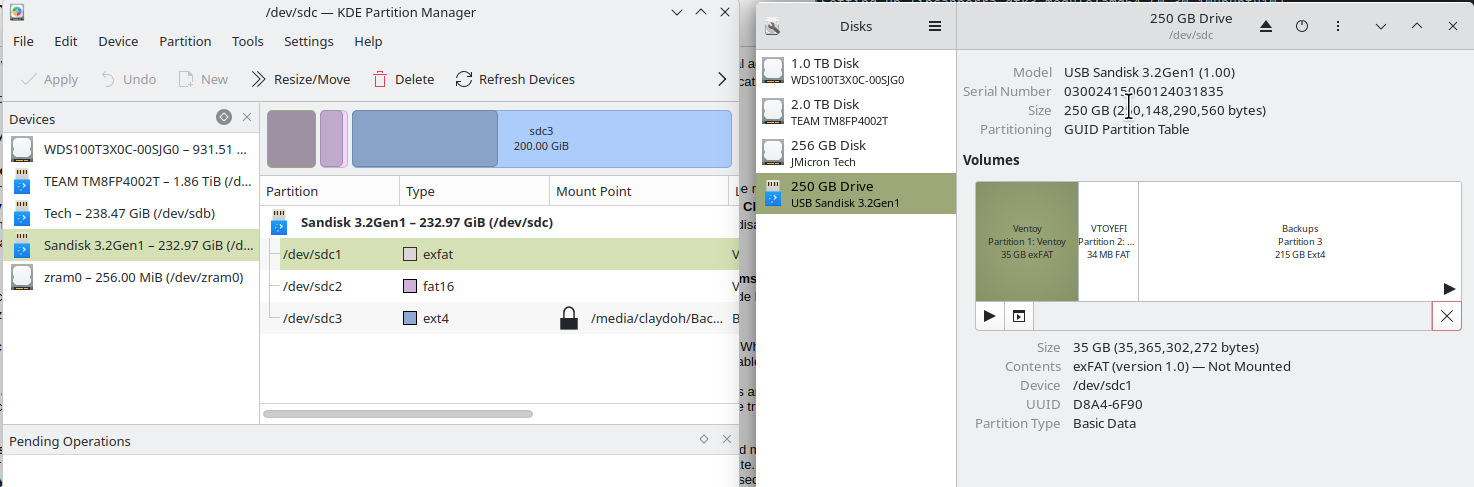Click the KDE Partition Manager title bar icon
Screen dimensions: 1474x487
pyautogui.click(x=16, y=13)
